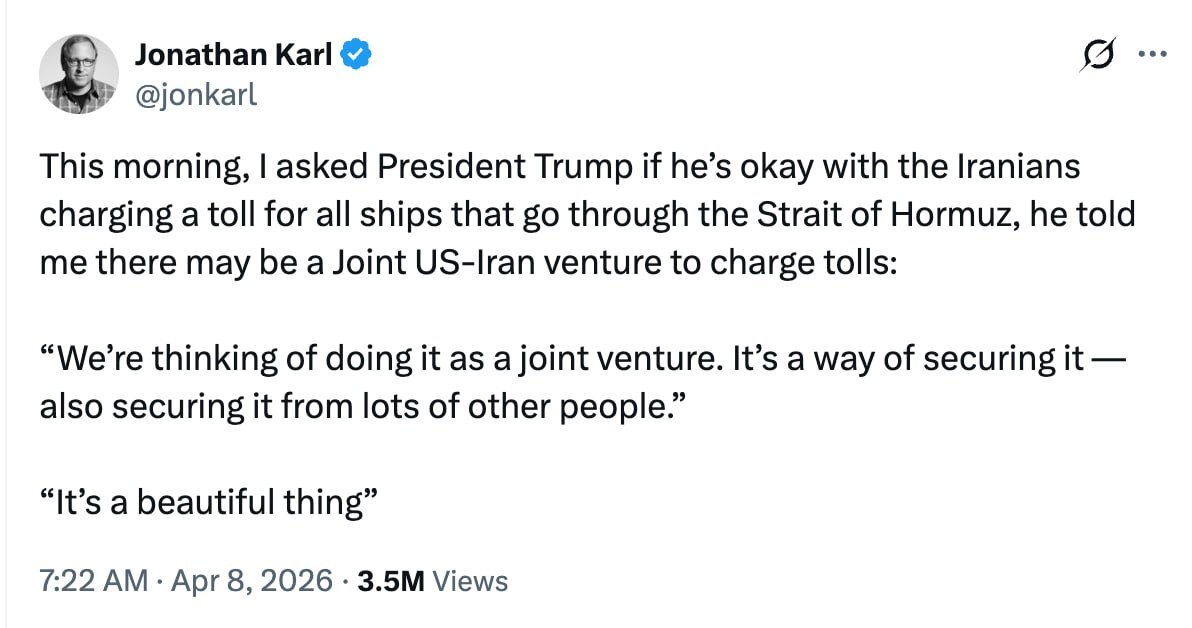Open the Jonathan Karl display name

(x=233, y=56)
